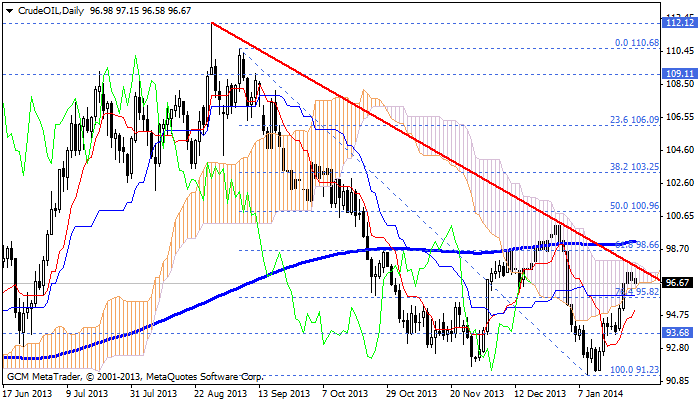Image resolution: width=700 pixels, height=402 pixels.
Task: Select the current price label 96.67
Action: 680,283
